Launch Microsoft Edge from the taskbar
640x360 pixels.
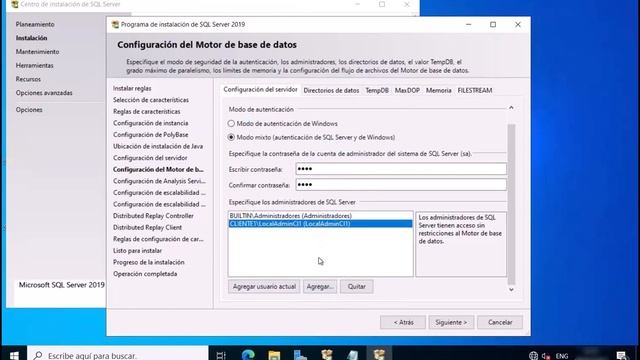pyautogui.click(x=248, y=355)
